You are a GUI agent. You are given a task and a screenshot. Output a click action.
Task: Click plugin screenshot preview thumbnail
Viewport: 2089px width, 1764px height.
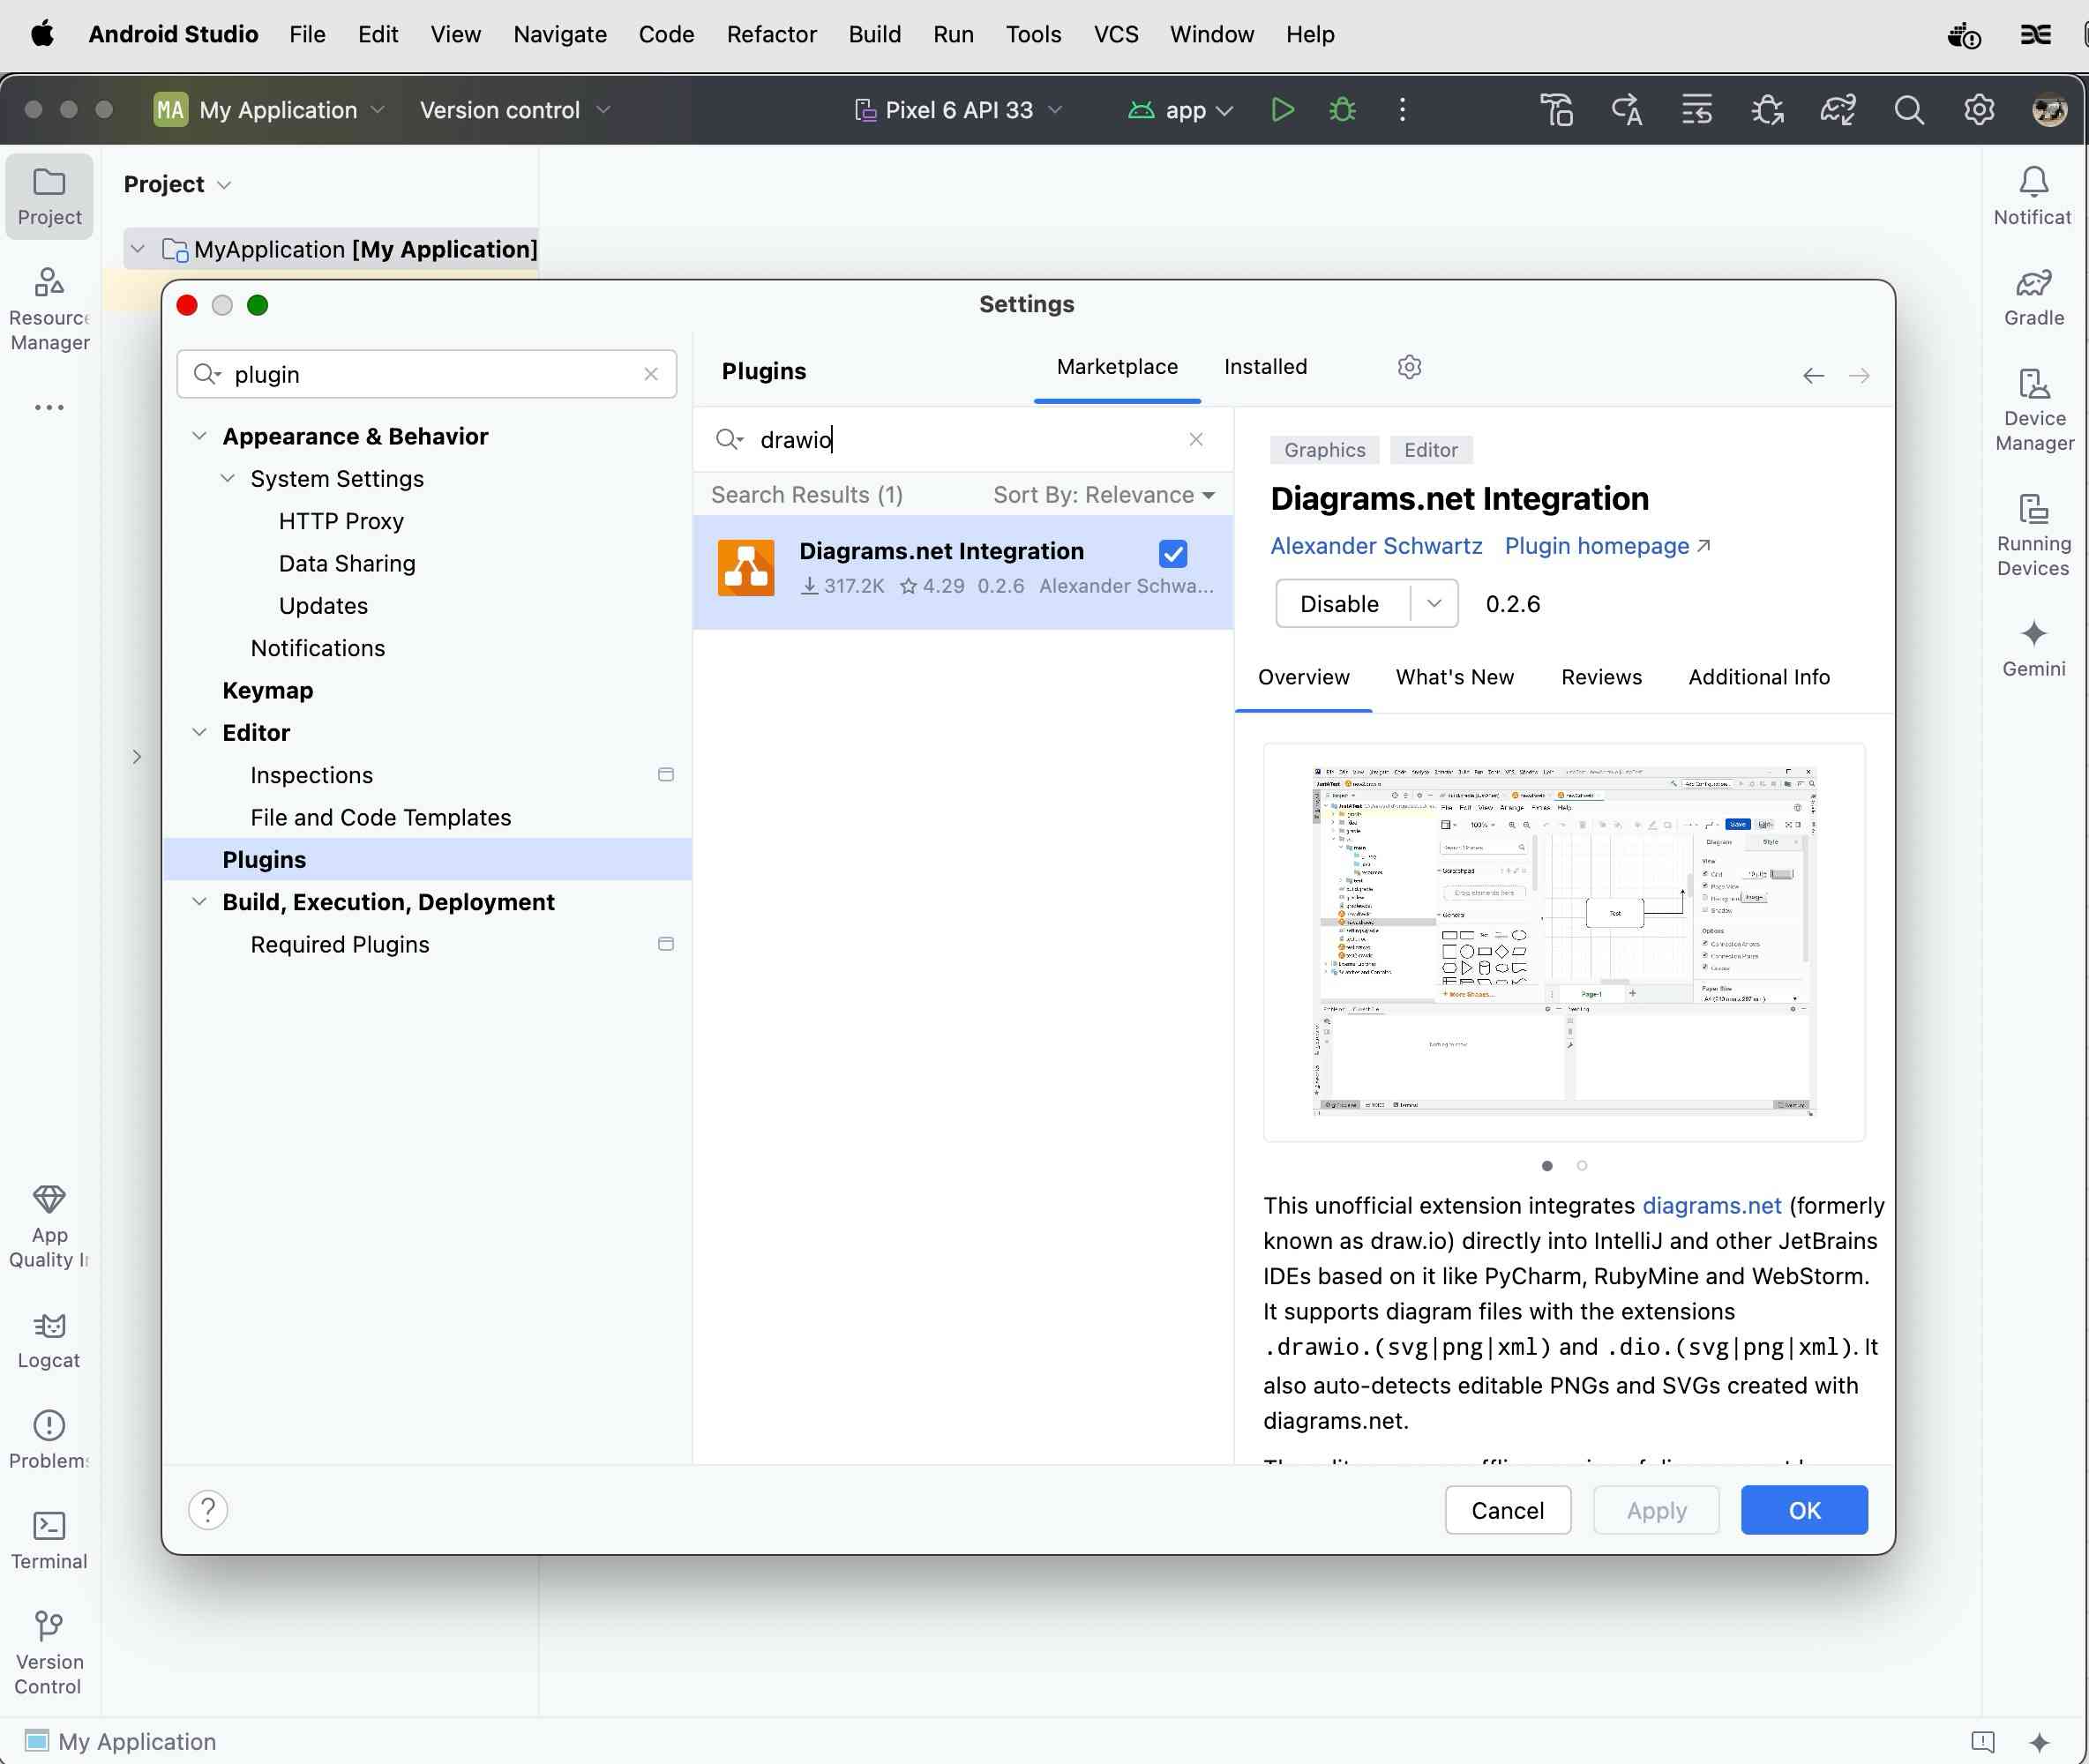[1563, 940]
